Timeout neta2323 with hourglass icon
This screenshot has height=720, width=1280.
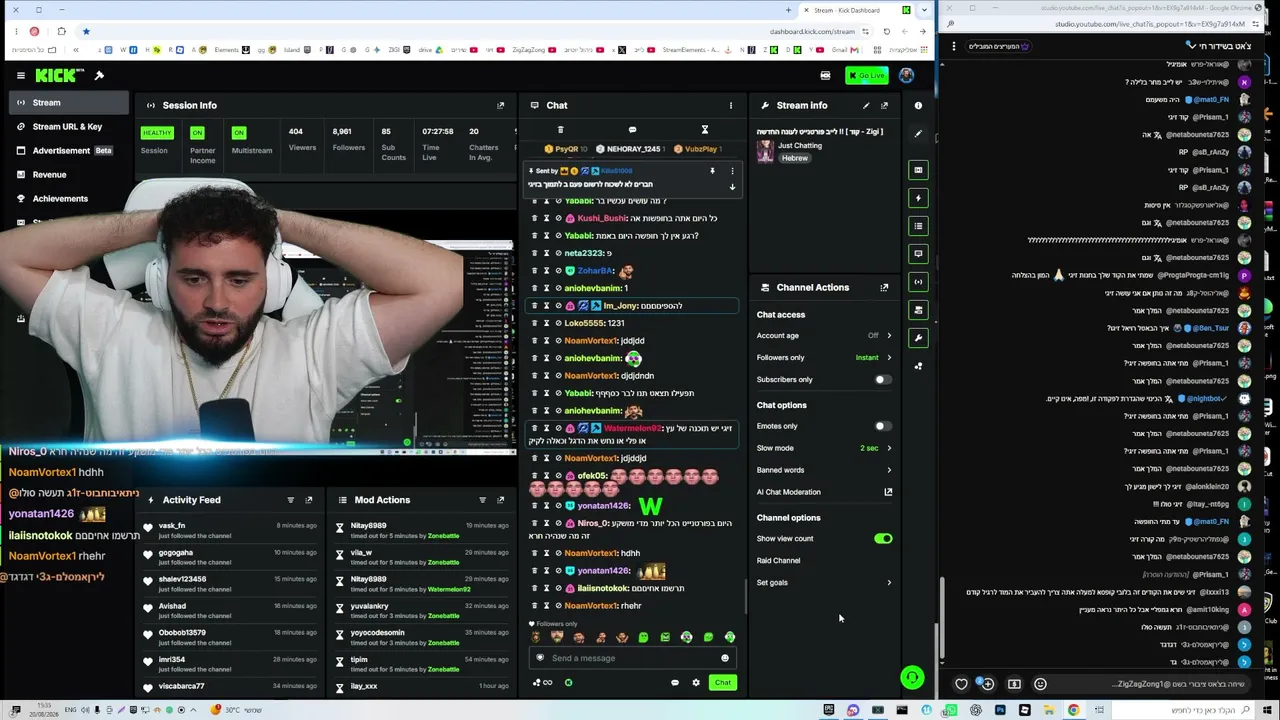point(546,254)
